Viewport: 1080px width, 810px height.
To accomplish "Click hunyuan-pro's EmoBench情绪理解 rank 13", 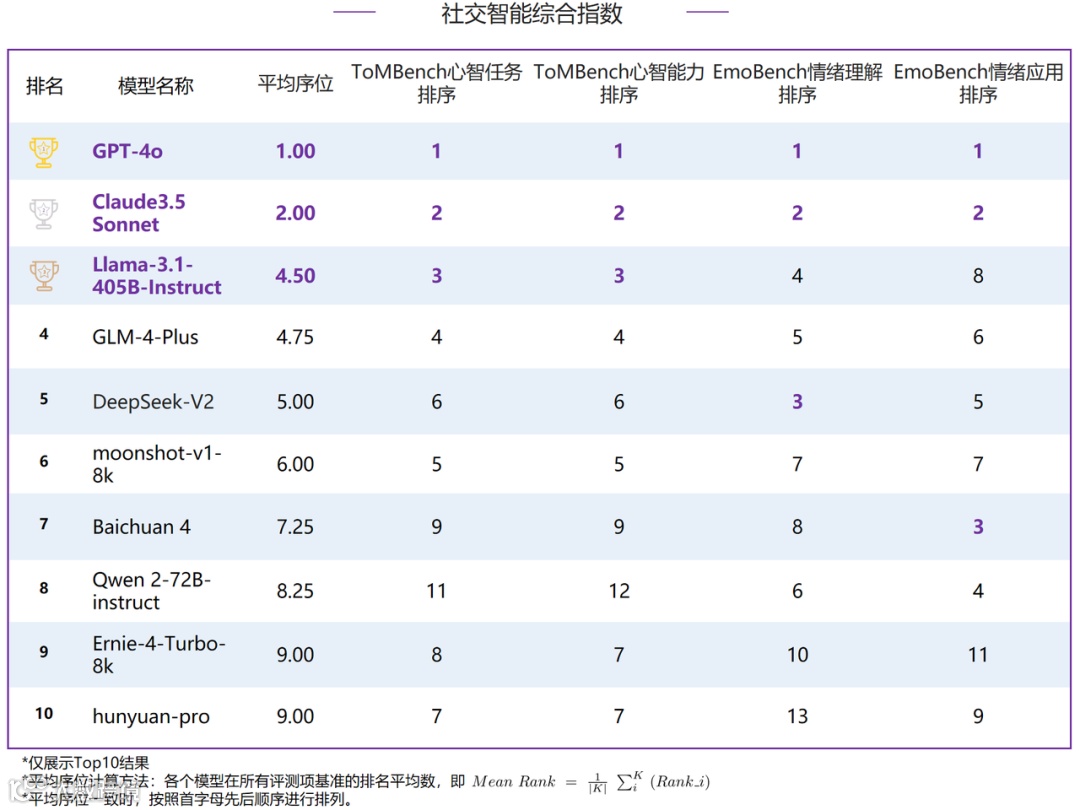I will point(798,716).
